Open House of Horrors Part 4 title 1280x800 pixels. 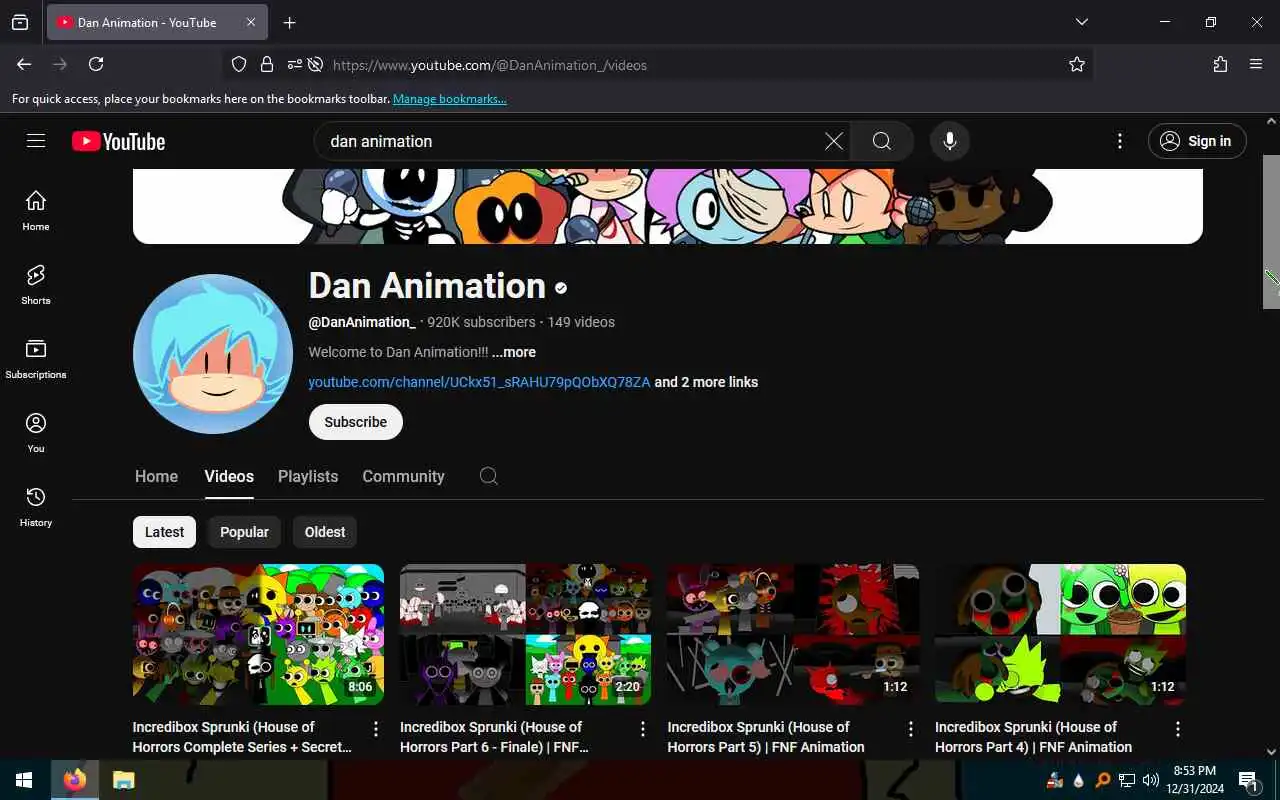(1033, 737)
